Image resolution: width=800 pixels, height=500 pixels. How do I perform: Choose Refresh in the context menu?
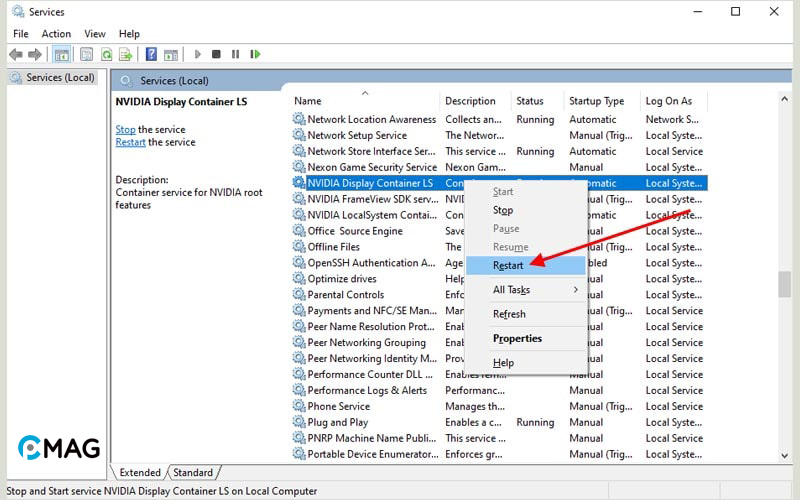pyautogui.click(x=526, y=314)
